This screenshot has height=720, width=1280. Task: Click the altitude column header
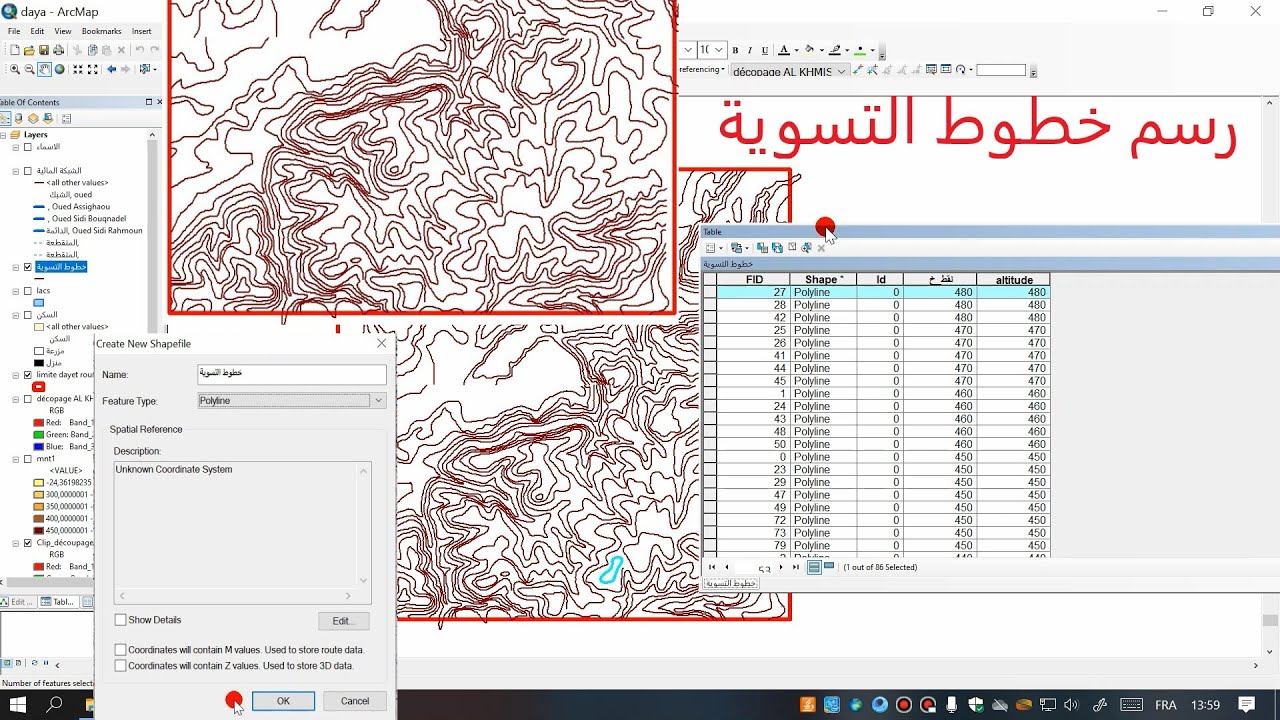[1014, 280]
